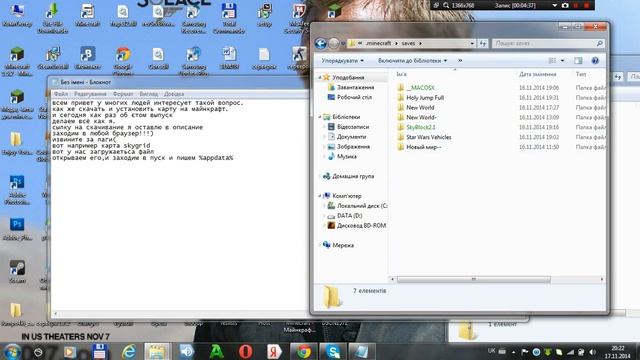The image size is (640, 360).
Task: Select Завантаження in navigation pane
Action: 351,87
